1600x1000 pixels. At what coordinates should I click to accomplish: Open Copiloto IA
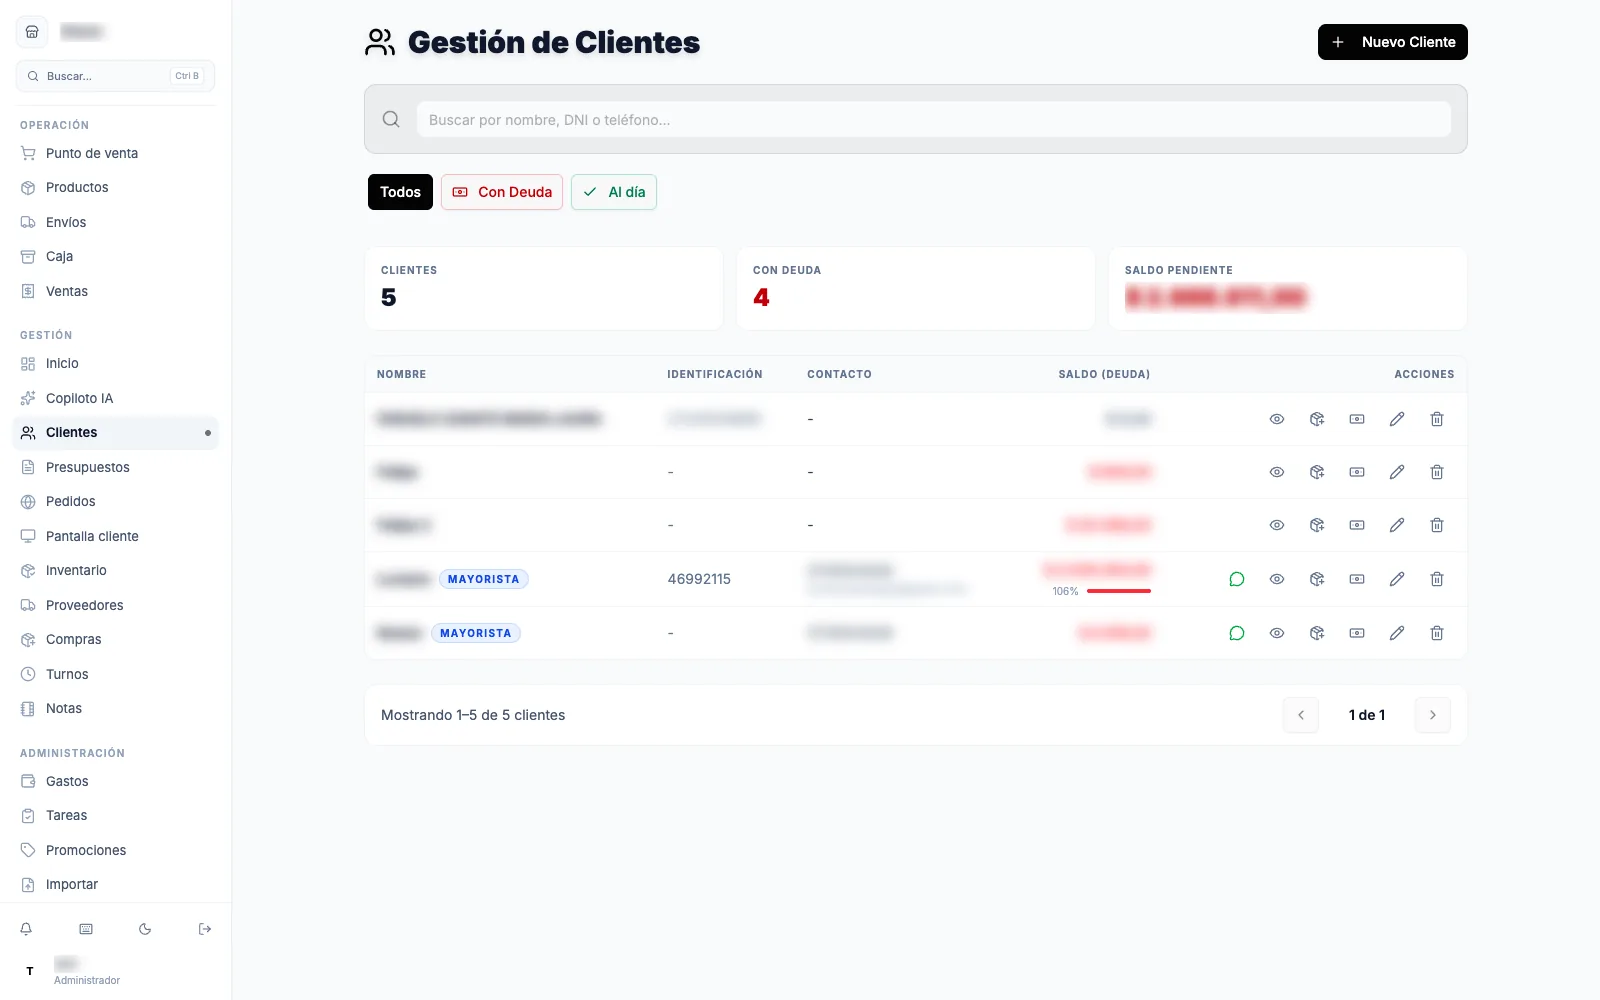(116, 398)
